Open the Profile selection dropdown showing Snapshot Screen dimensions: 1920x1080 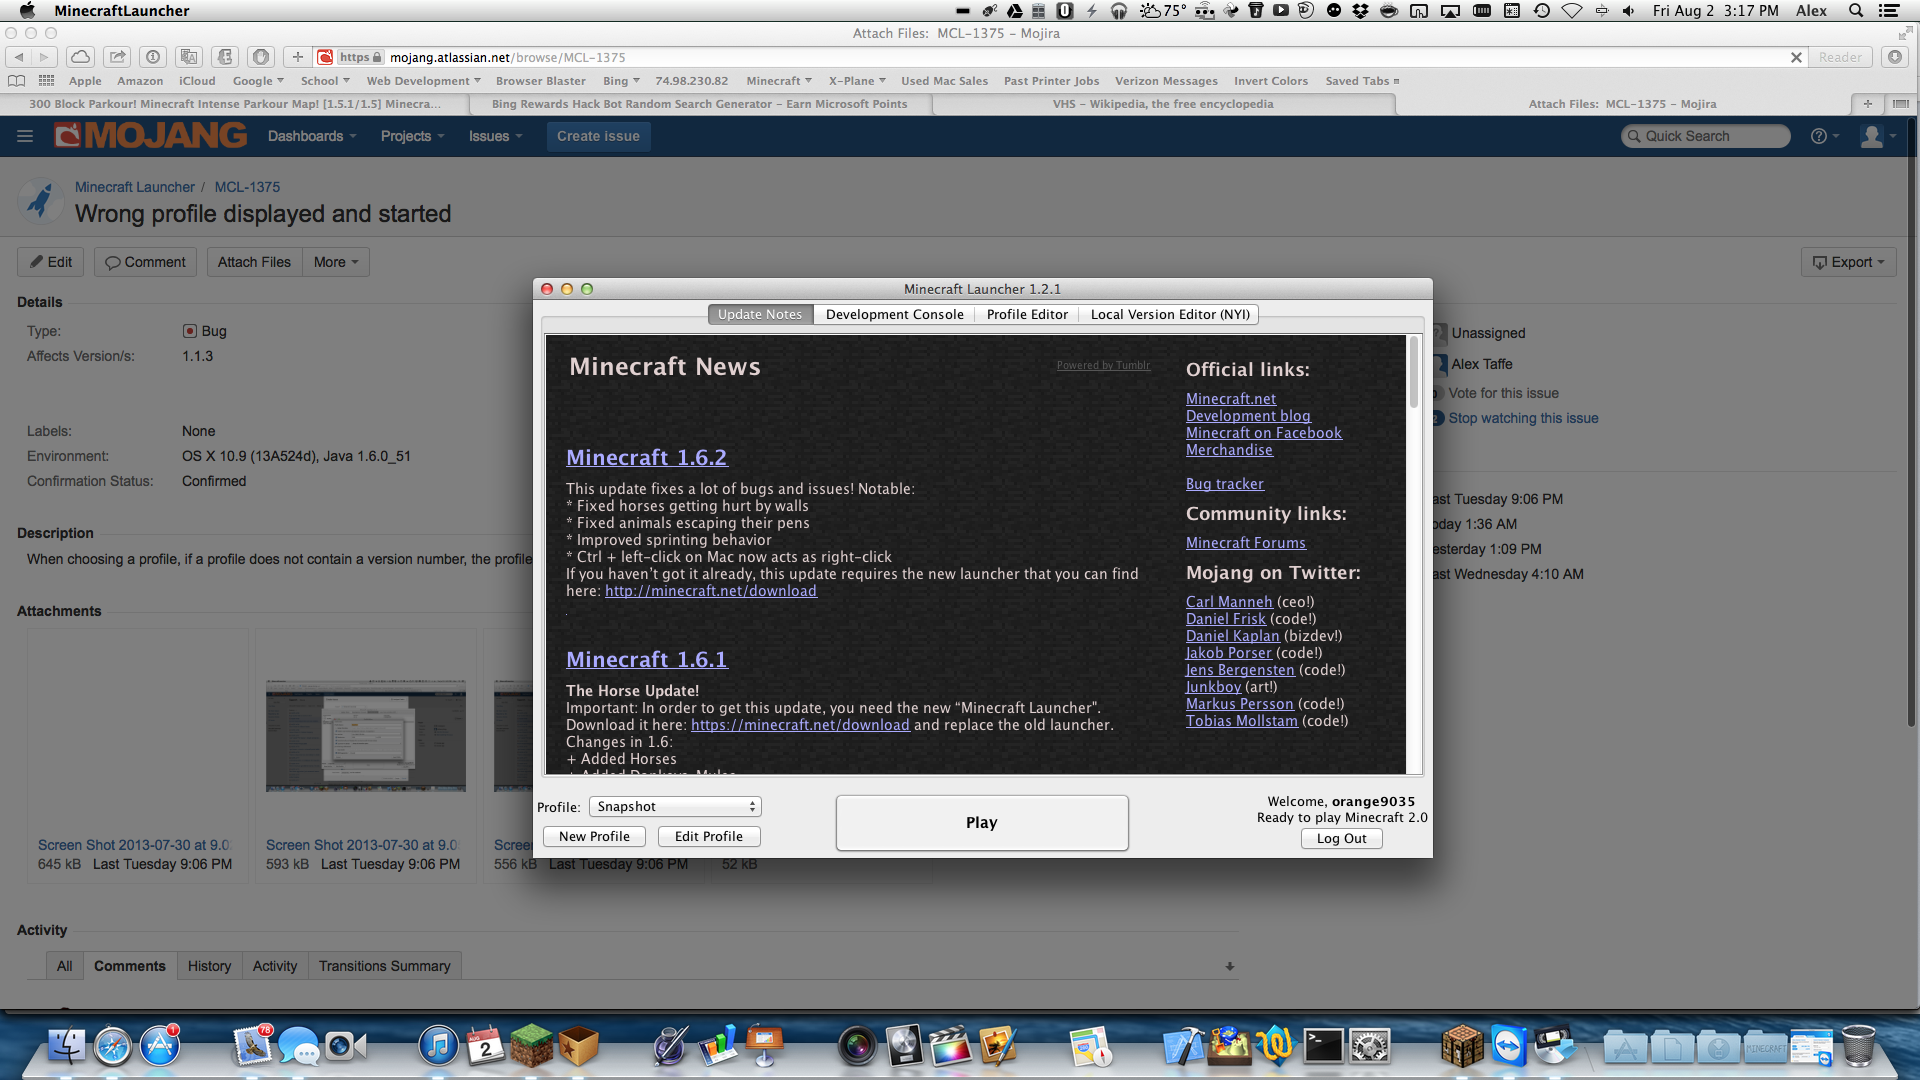(675, 807)
